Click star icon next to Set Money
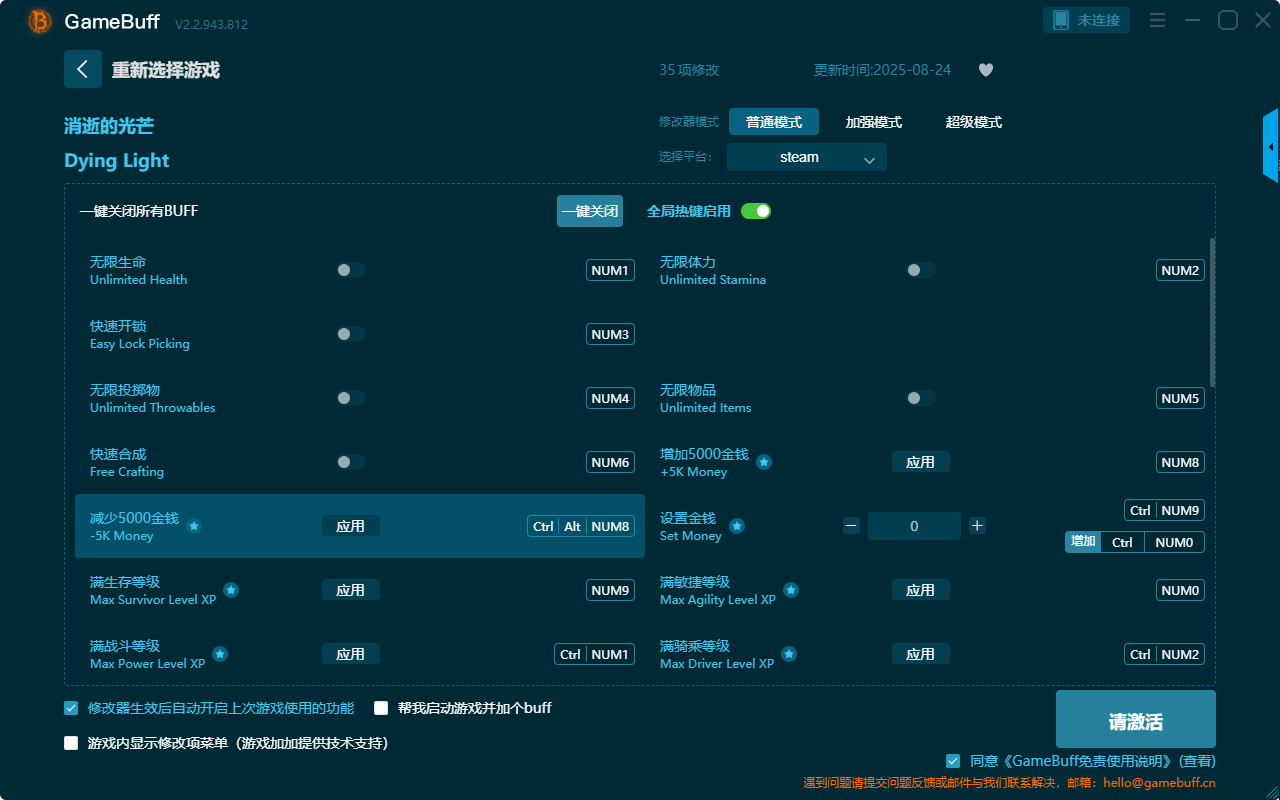Viewport: 1280px width, 800px height. [737, 526]
